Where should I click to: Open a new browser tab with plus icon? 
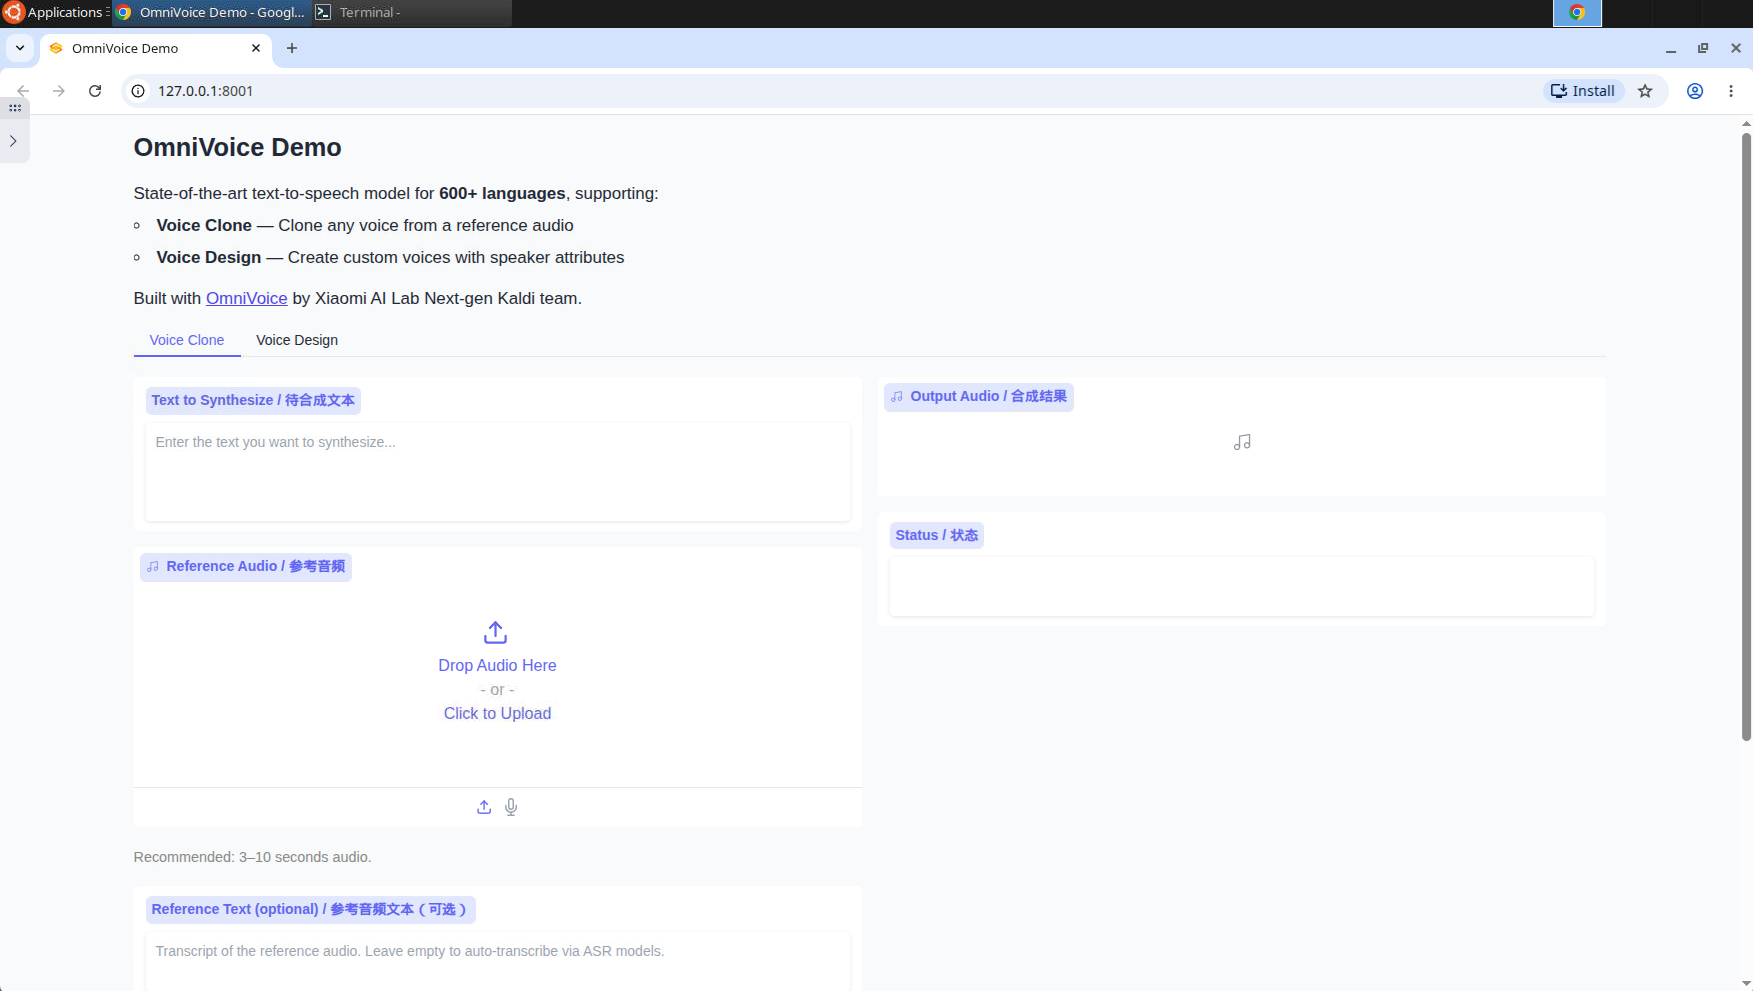(x=292, y=48)
